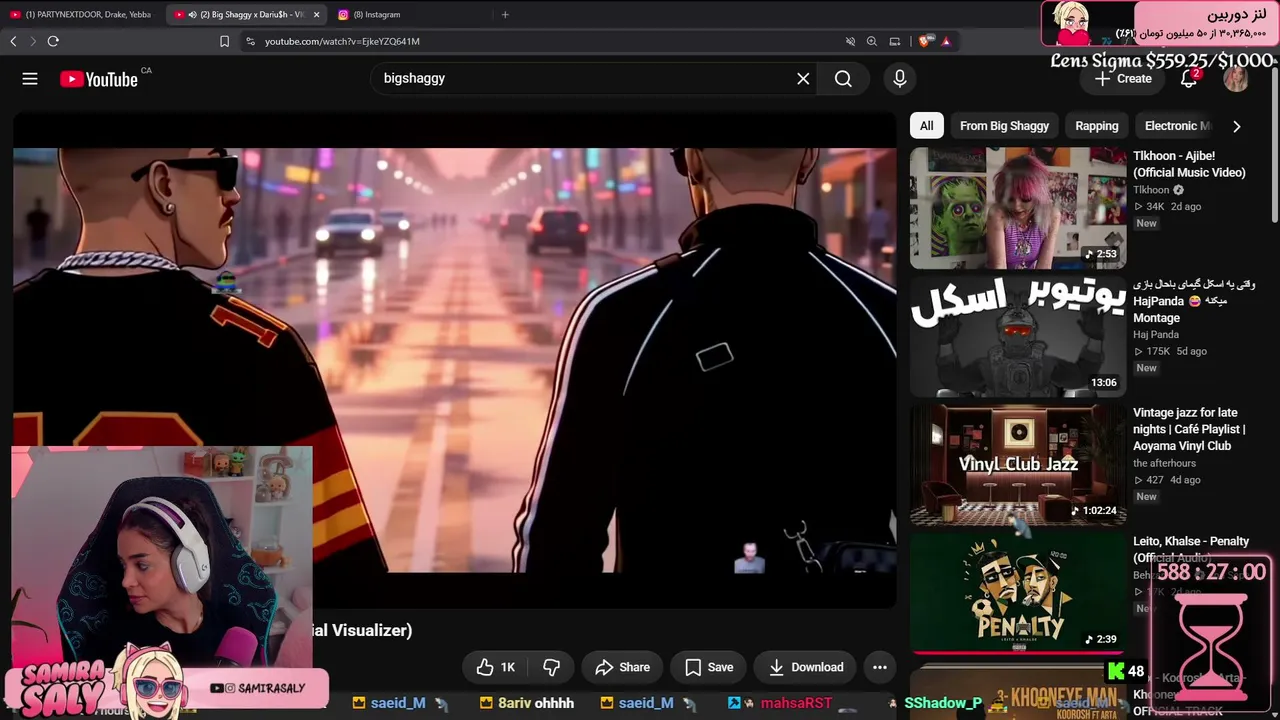Screen dimensions: 1280x720
Task: Open the Tlkhoon Ajibe video thumbnail
Action: coord(1018,208)
